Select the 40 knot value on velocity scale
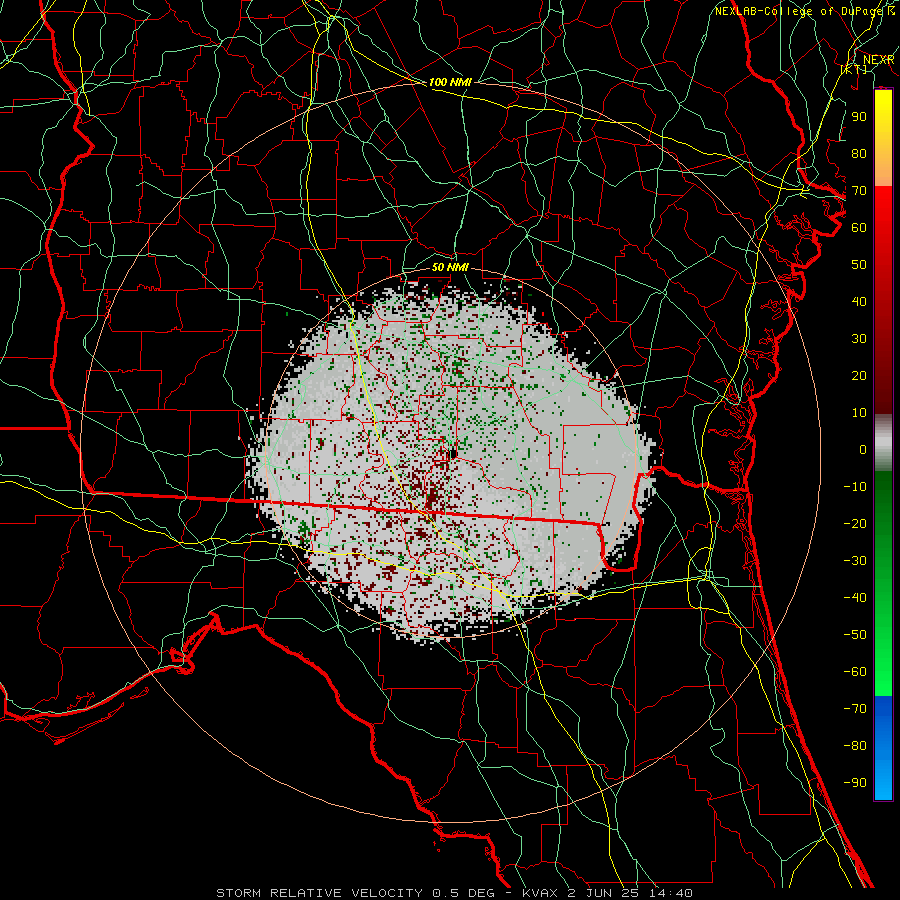Viewport: 900px width, 900px height. coord(859,301)
